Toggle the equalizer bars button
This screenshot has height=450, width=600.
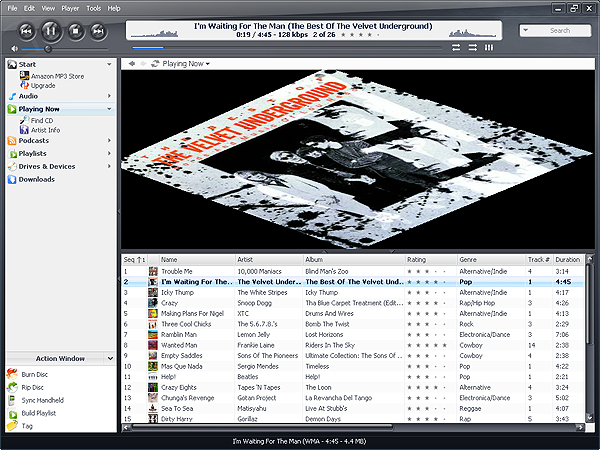[x=489, y=47]
